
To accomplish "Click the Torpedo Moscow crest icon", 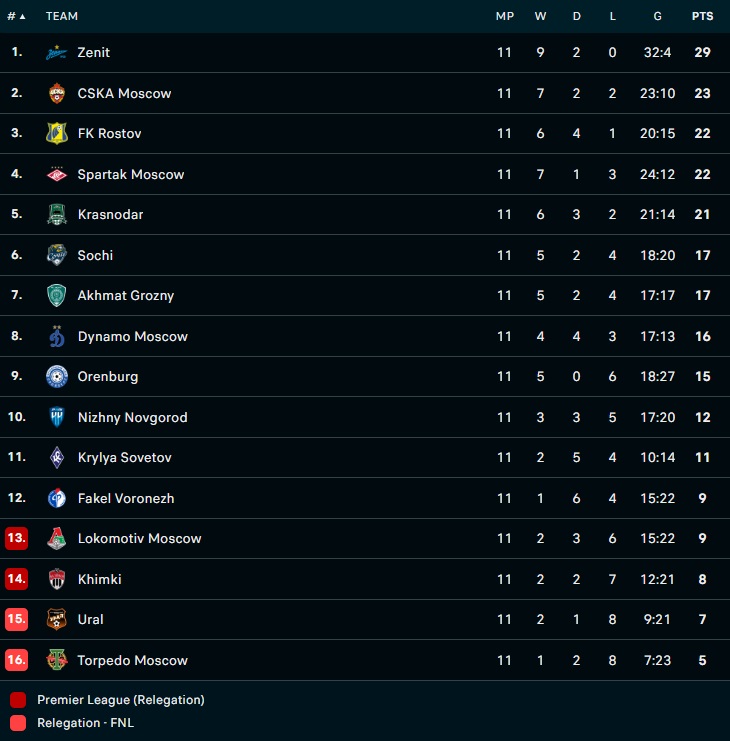I will (57, 660).
